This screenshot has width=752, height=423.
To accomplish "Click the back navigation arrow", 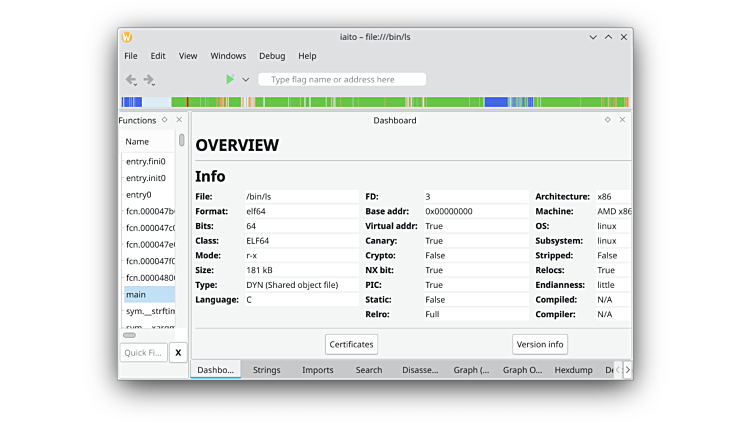I will click(131, 80).
